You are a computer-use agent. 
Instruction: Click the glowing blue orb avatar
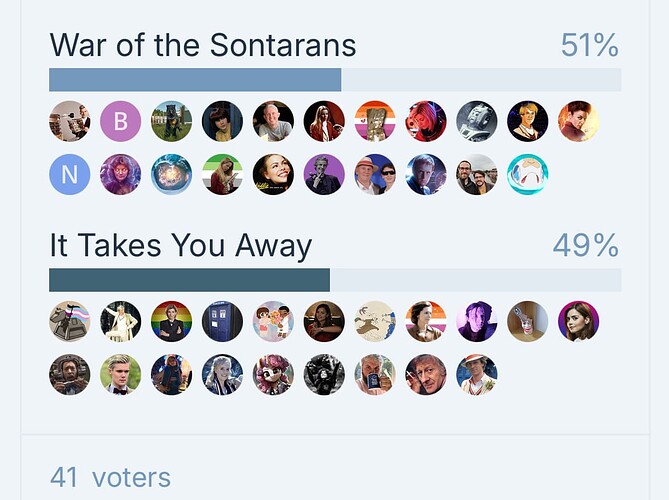(172, 174)
